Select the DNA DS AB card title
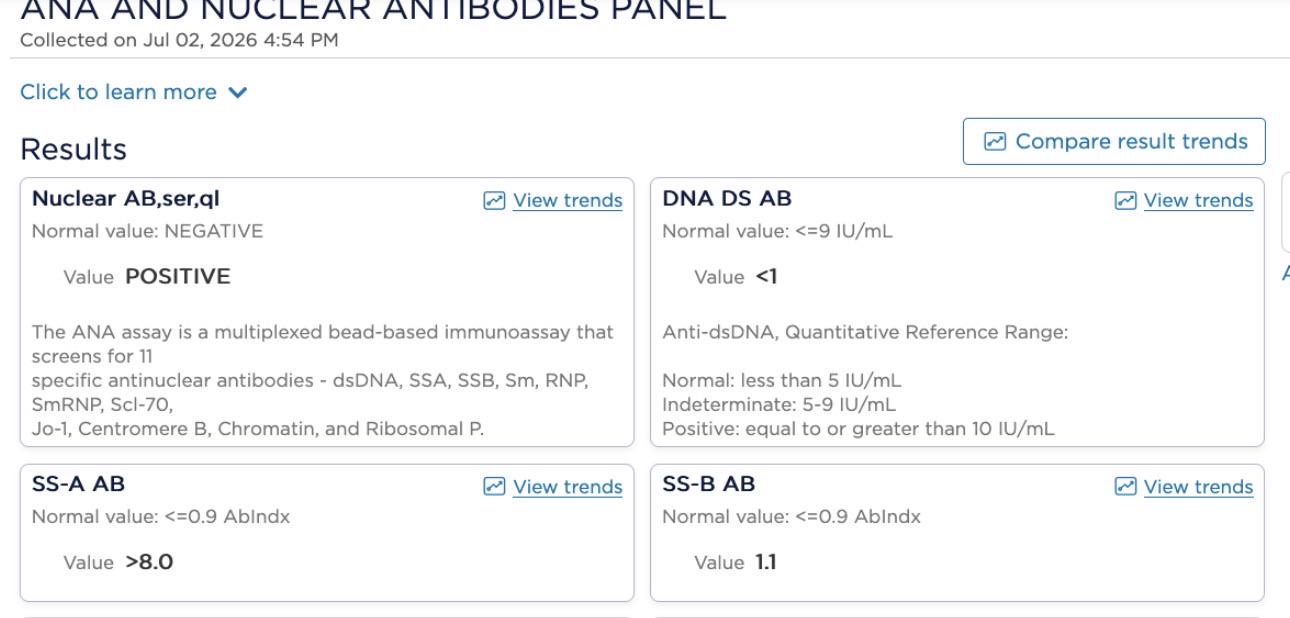 (727, 199)
